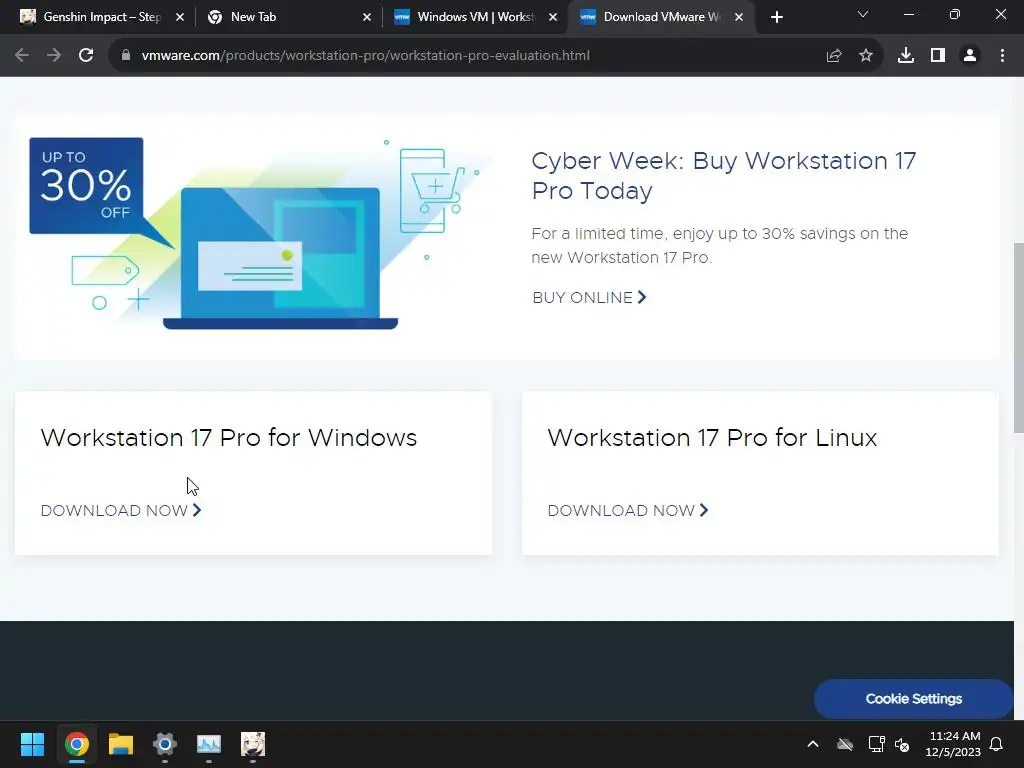Download Workstation 17 Pro for Linux
Viewport: 1024px width, 768px height.
(628, 511)
